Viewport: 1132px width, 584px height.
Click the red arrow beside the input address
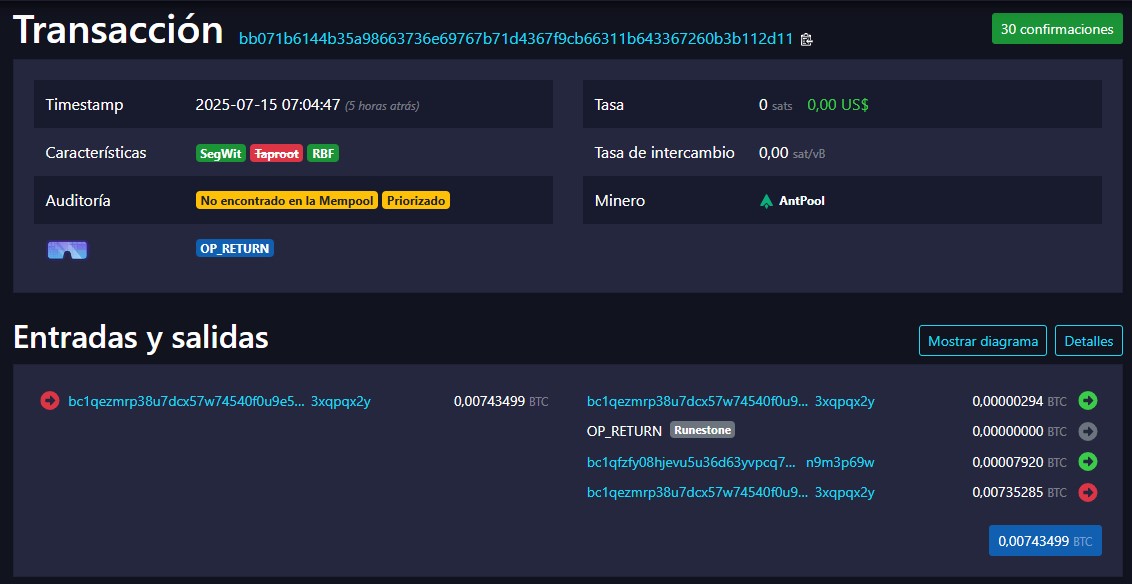tap(50, 401)
